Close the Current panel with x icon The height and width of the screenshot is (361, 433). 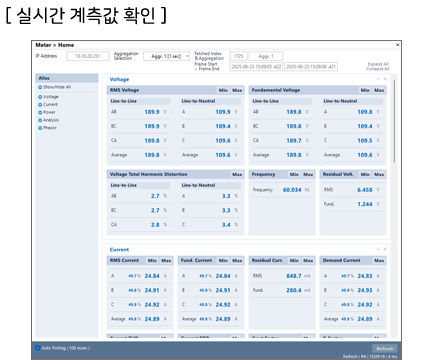pos(385,249)
